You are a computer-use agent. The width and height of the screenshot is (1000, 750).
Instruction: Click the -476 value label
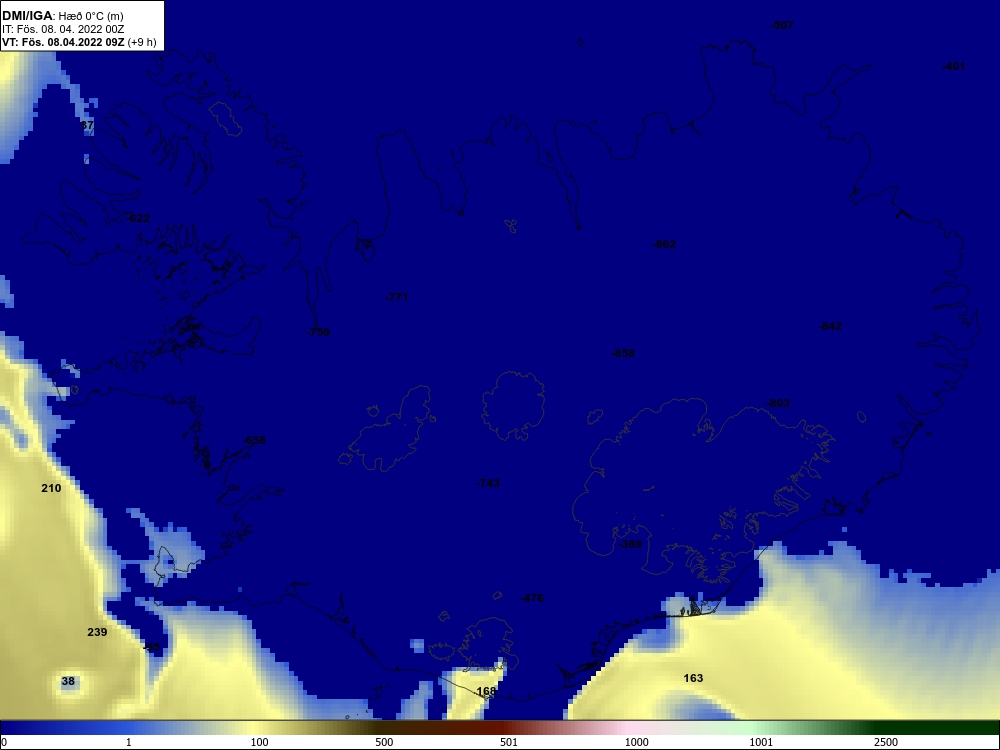[x=532, y=598]
